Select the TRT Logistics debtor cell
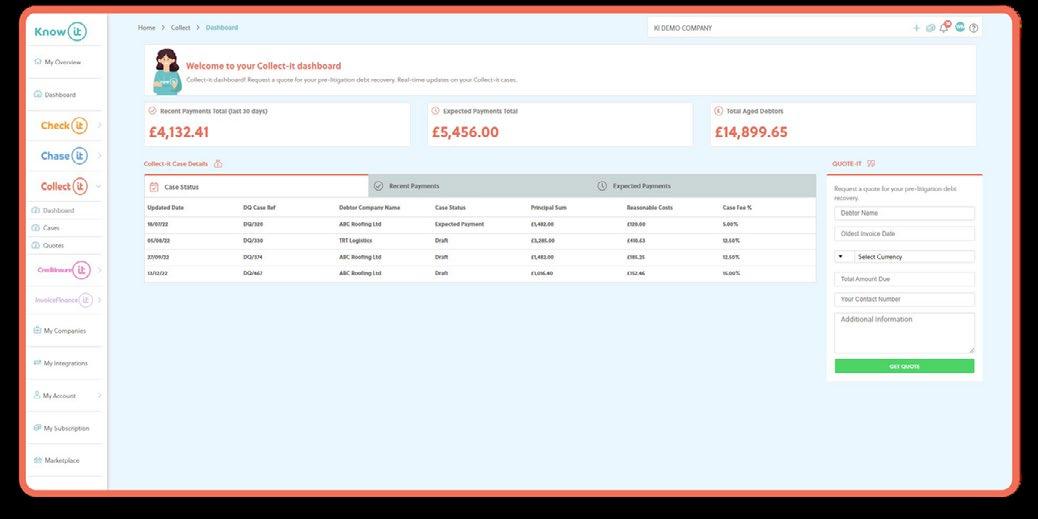This screenshot has height=519, width=1038. click(x=355, y=241)
